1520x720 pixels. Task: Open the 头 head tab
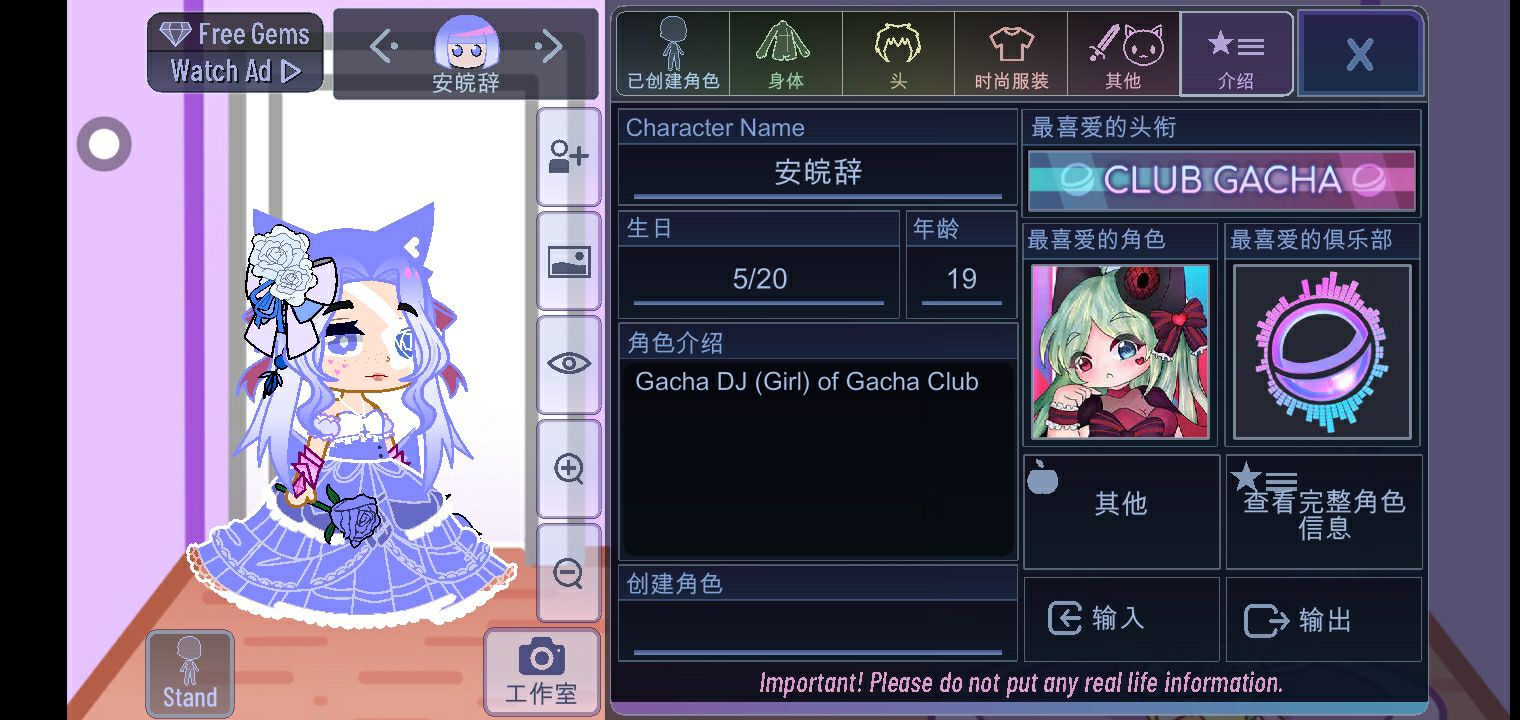coord(898,54)
